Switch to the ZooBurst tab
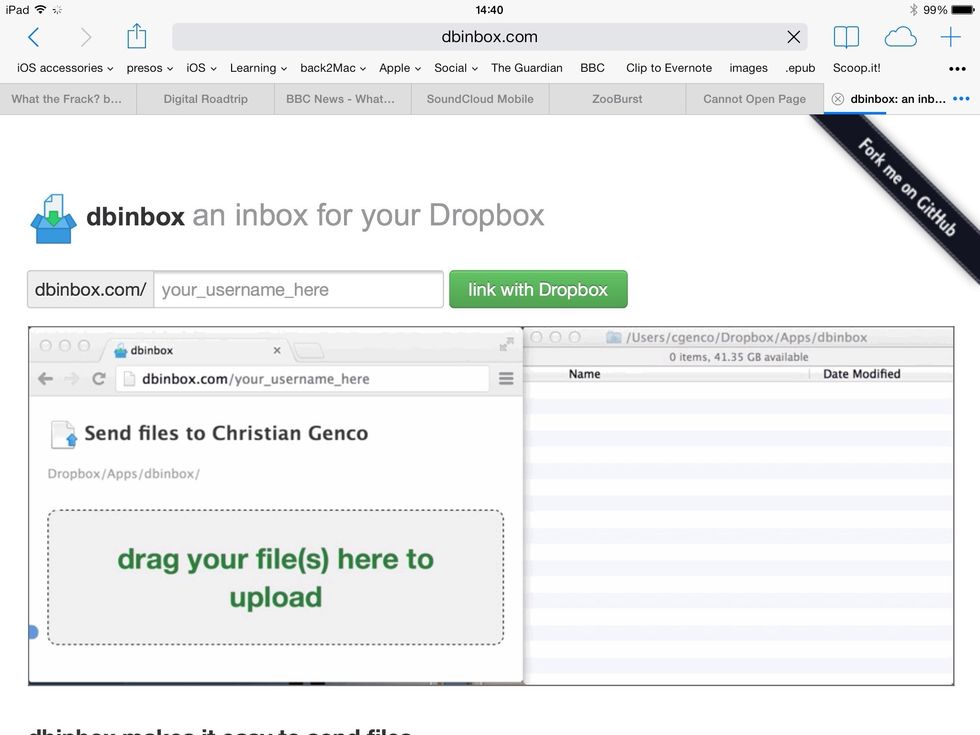The image size is (980, 735). (x=616, y=99)
